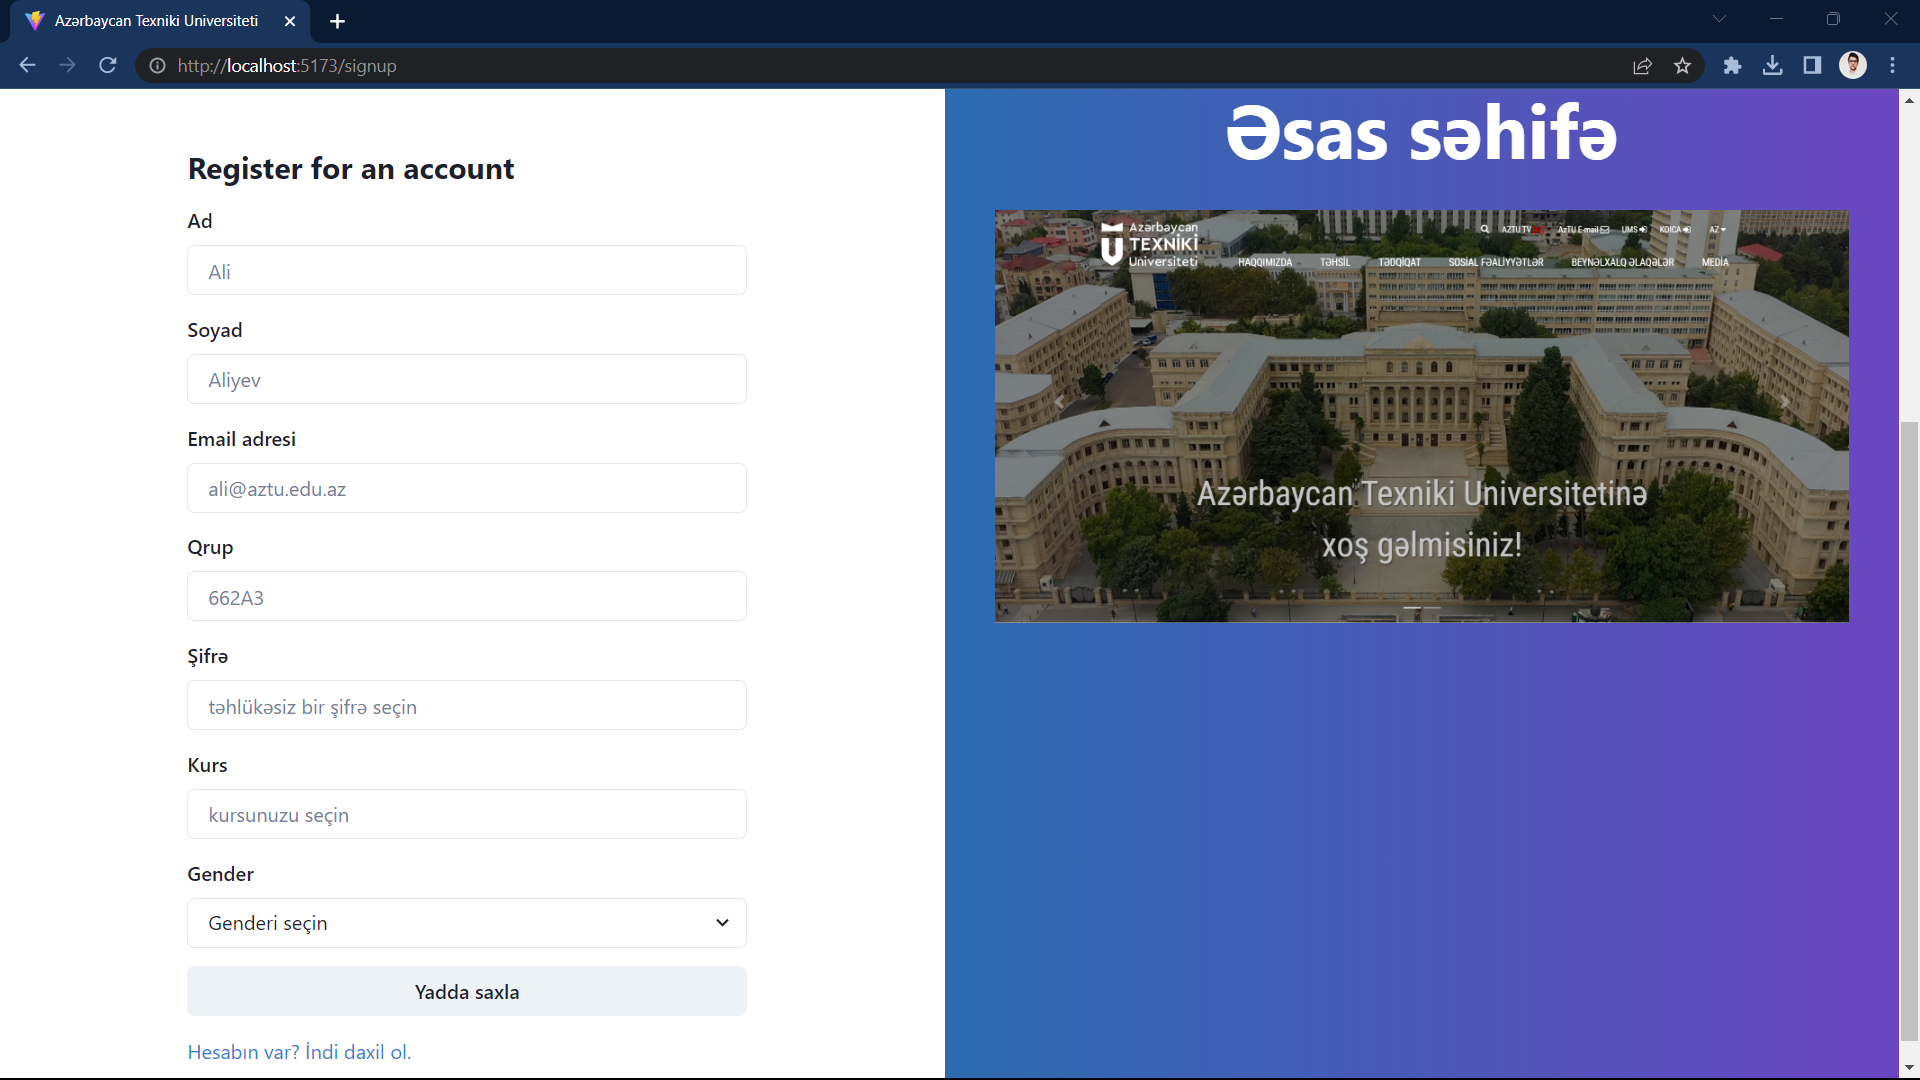Follow the Hesabın var? İndi daxil ol link
This screenshot has width=1920, height=1080.
tap(299, 1052)
